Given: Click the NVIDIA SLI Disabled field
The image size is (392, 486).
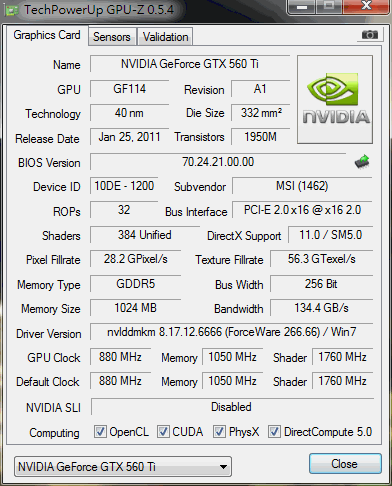Looking at the screenshot, I should (x=232, y=407).
